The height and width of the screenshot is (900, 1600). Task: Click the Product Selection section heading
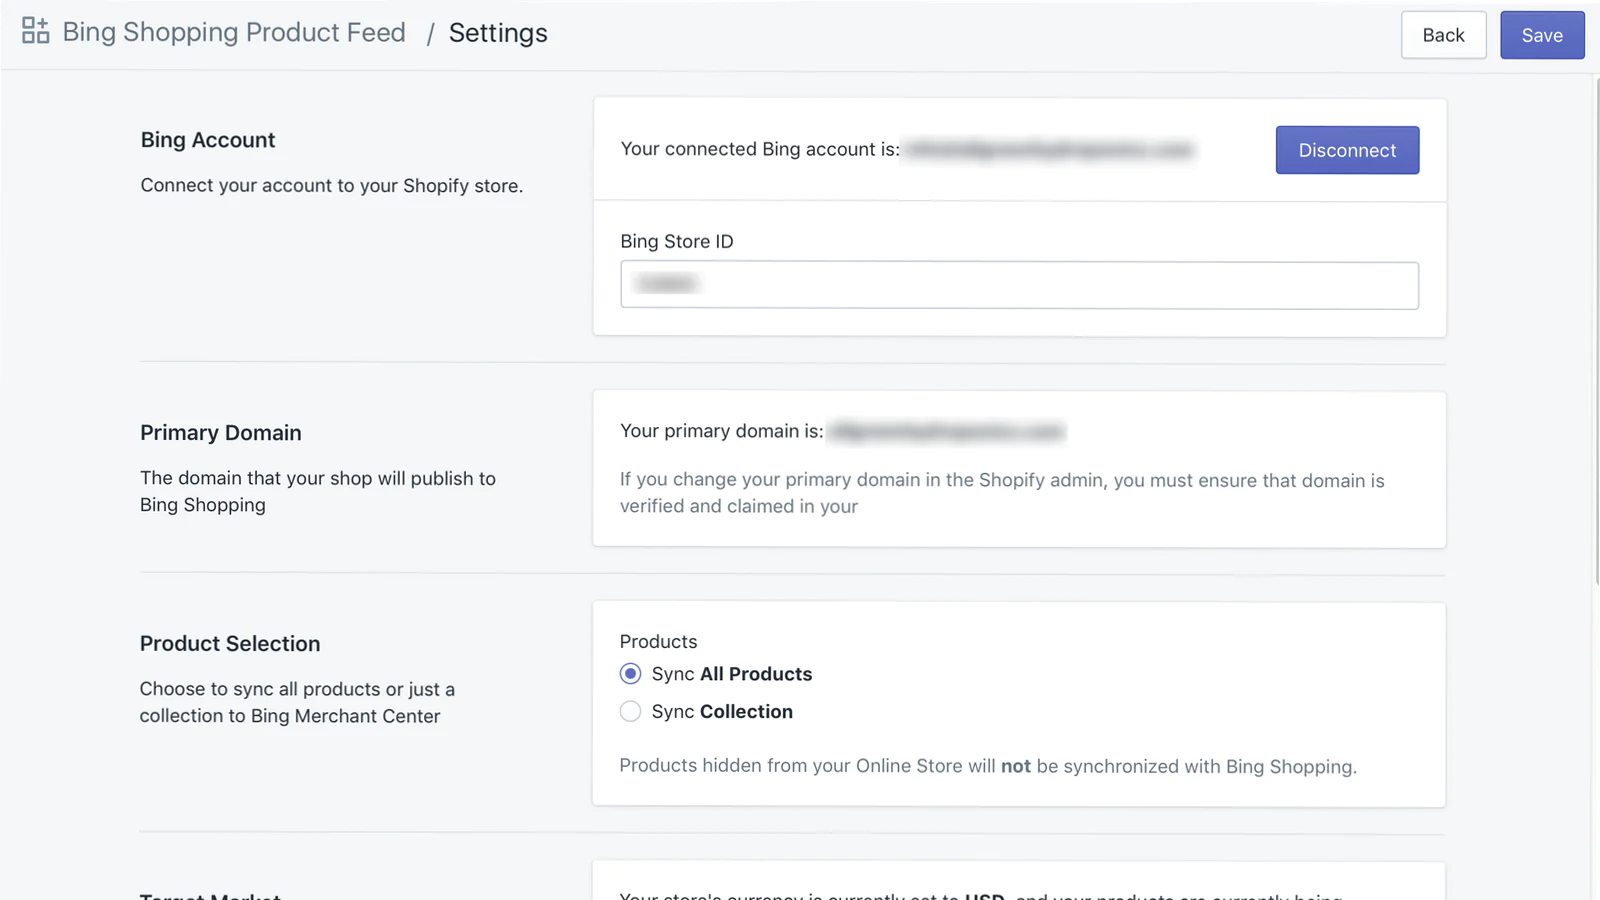(x=230, y=644)
